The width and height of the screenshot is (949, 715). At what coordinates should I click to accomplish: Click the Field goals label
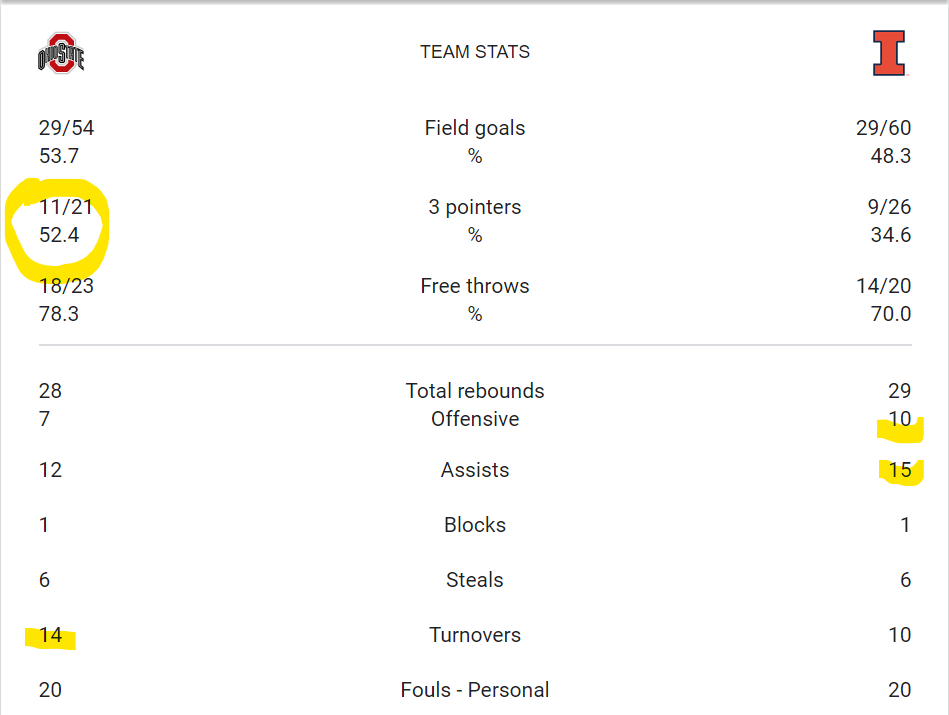coord(475,128)
